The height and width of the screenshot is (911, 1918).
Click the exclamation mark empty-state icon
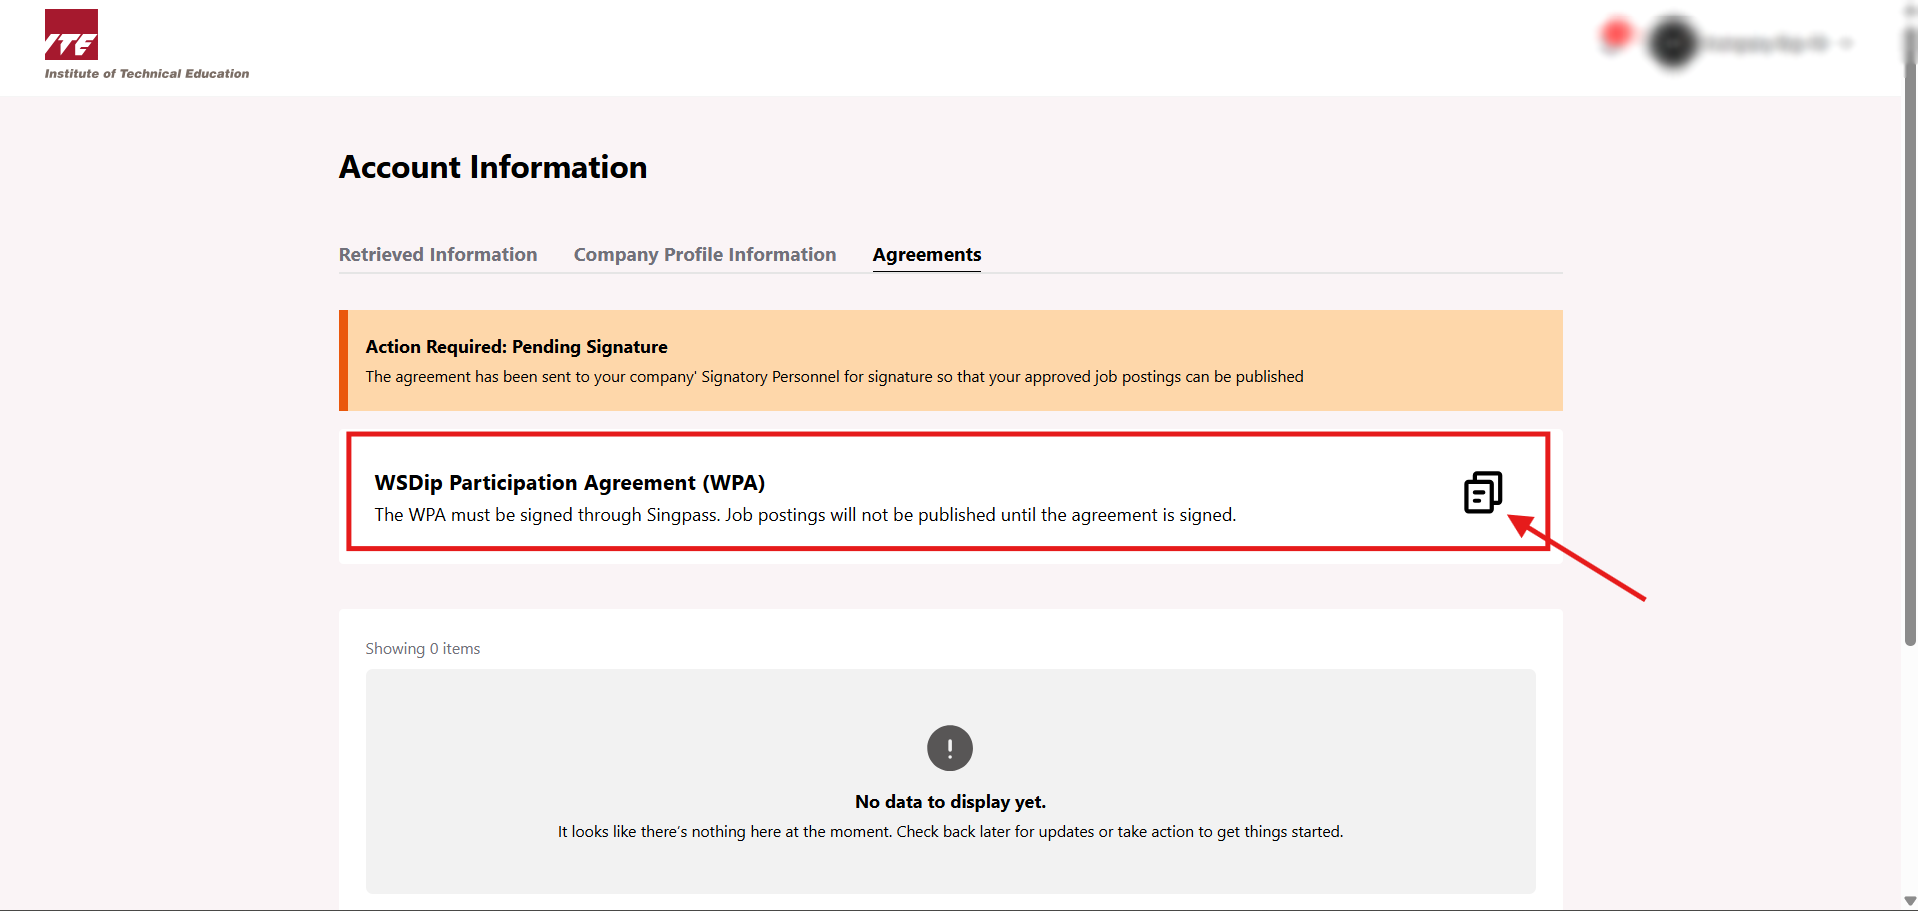click(949, 748)
